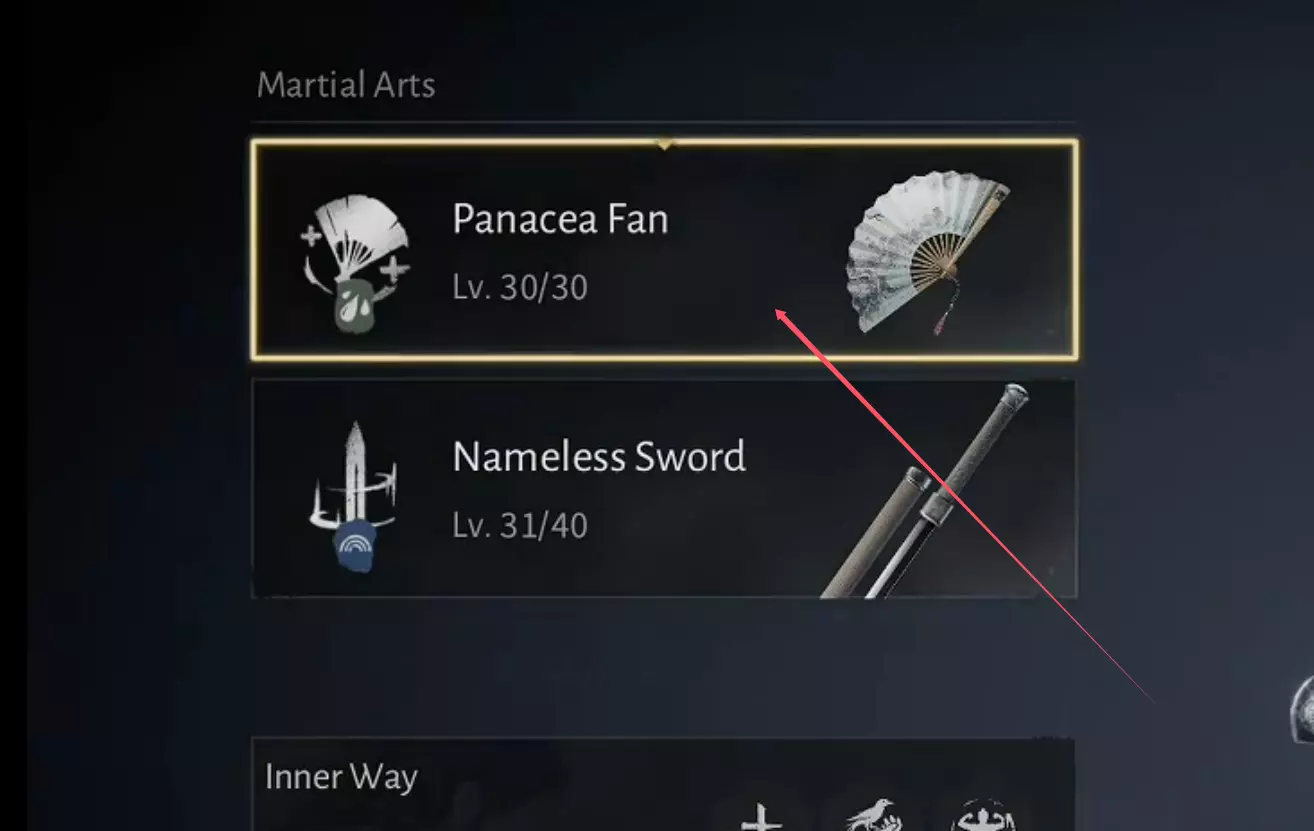Click the green droplet badge on fan icon
This screenshot has height=831, width=1314.
click(356, 306)
